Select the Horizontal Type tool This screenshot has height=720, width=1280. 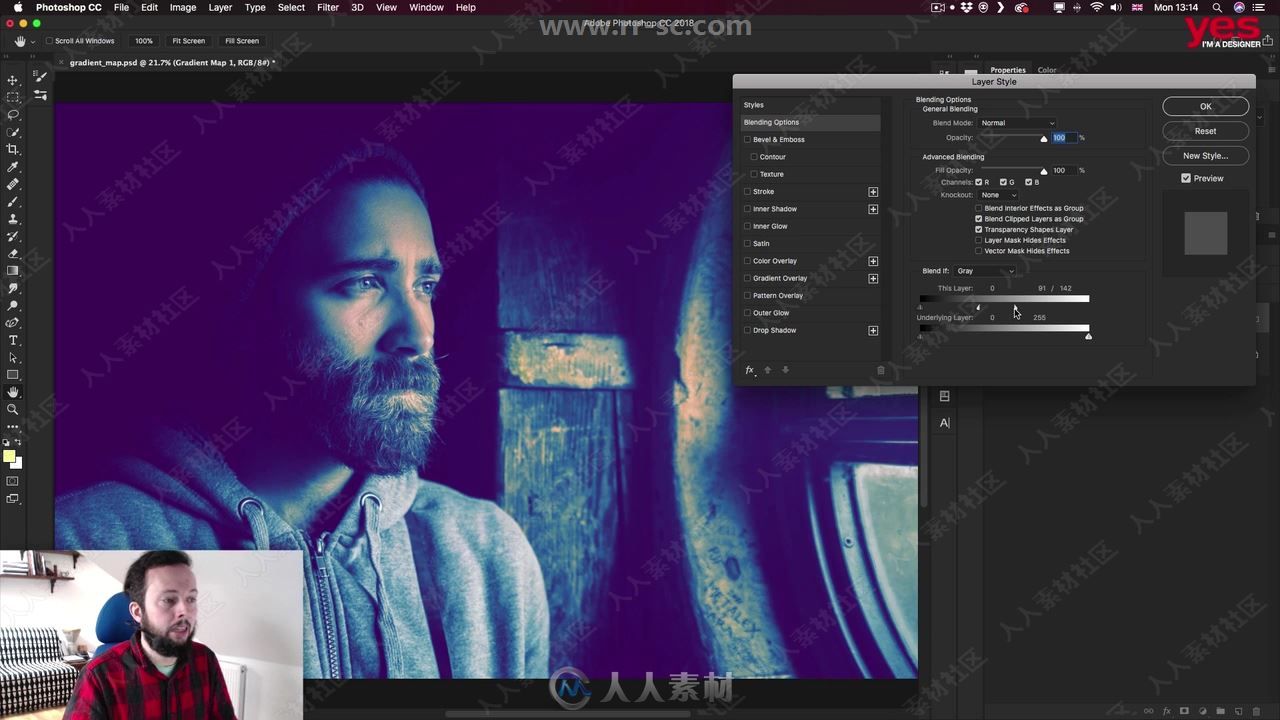[x=13, y=341]
